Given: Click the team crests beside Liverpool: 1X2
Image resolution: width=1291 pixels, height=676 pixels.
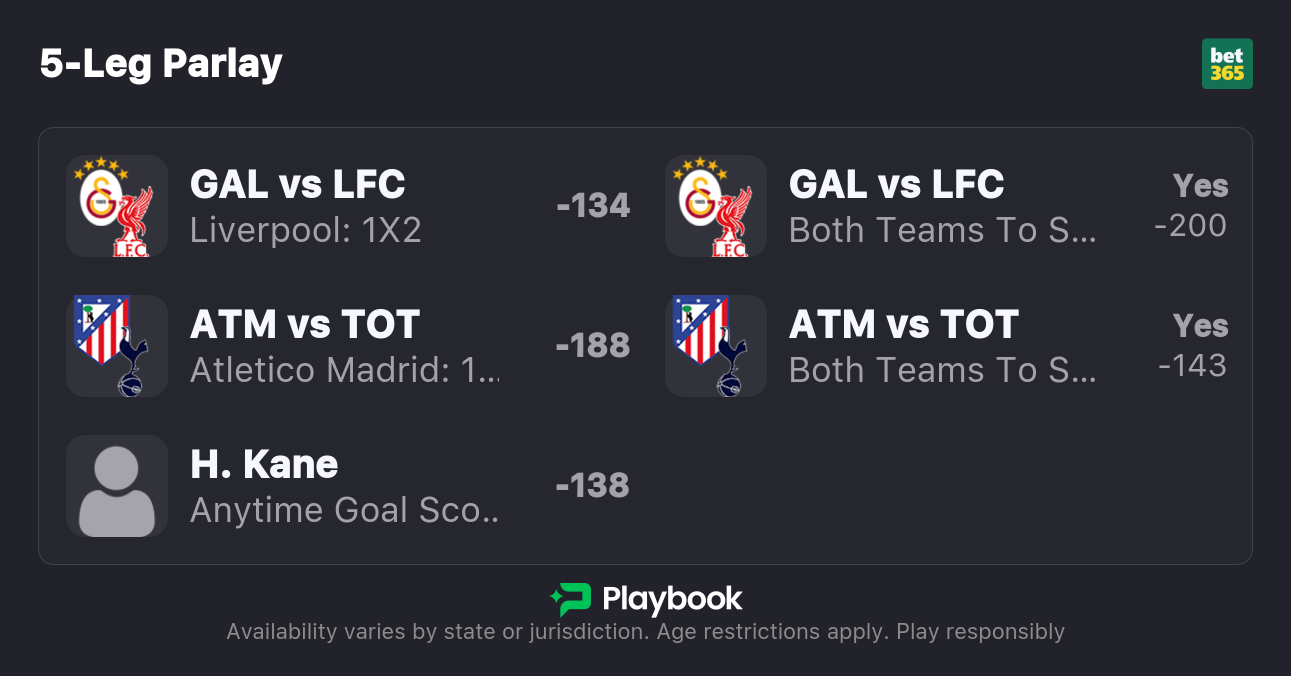Looking at the screenshot, I should [116, 206].
